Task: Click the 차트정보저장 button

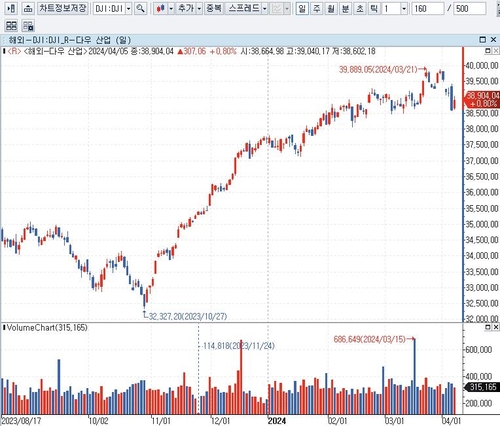Action: point(63,8)
